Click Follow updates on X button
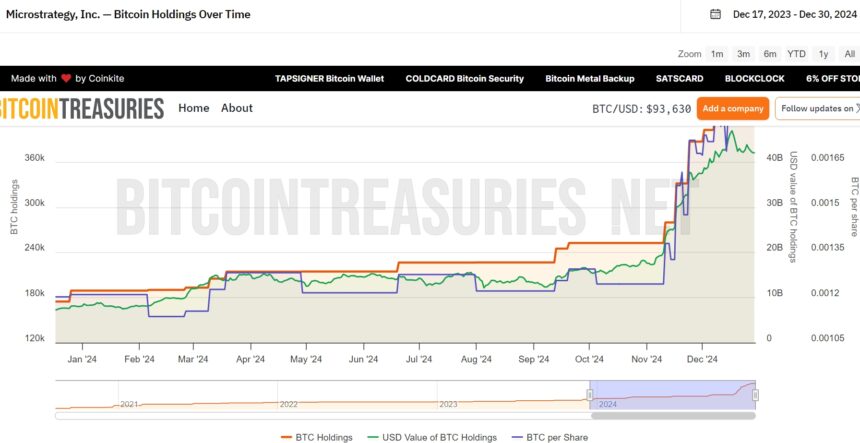Image resolution: width=860 pixels, height=443 pixels. 818,109
